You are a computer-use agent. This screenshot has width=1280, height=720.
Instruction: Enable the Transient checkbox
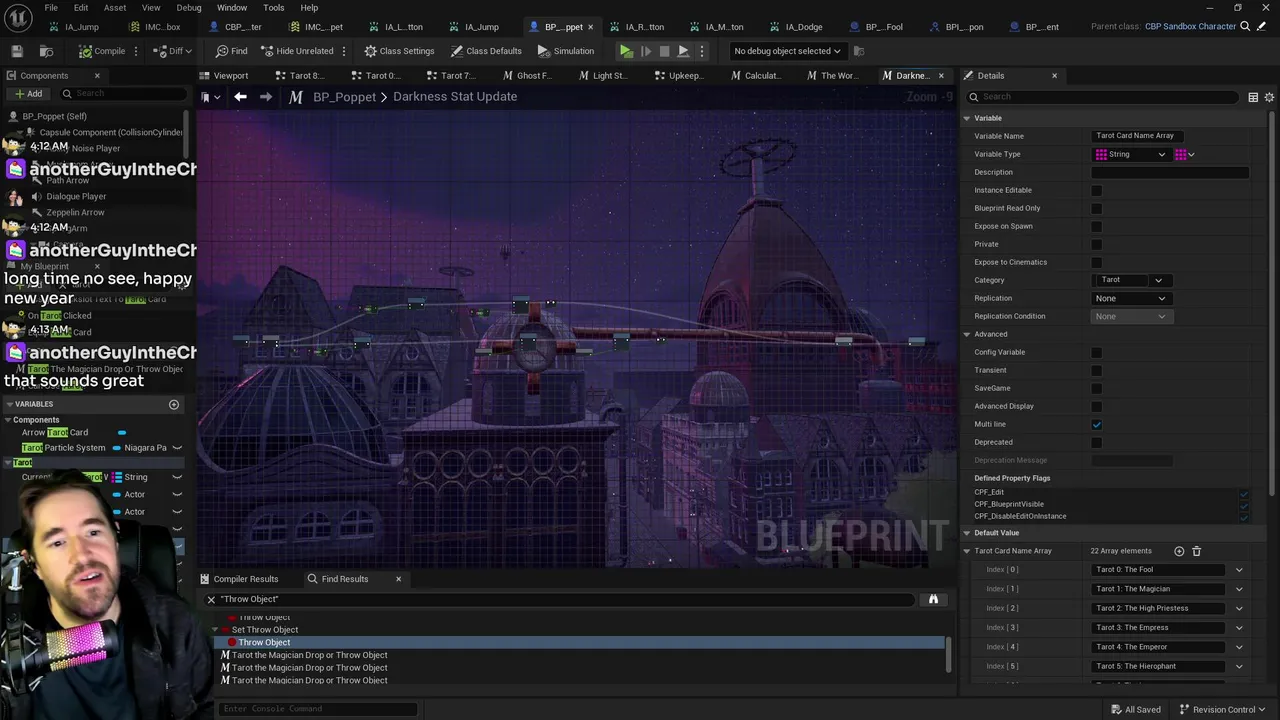(1097, 370)
